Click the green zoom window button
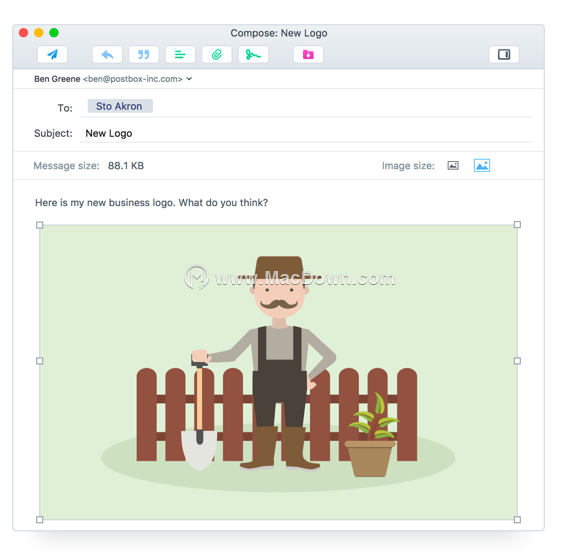 (x=54, y=33)
